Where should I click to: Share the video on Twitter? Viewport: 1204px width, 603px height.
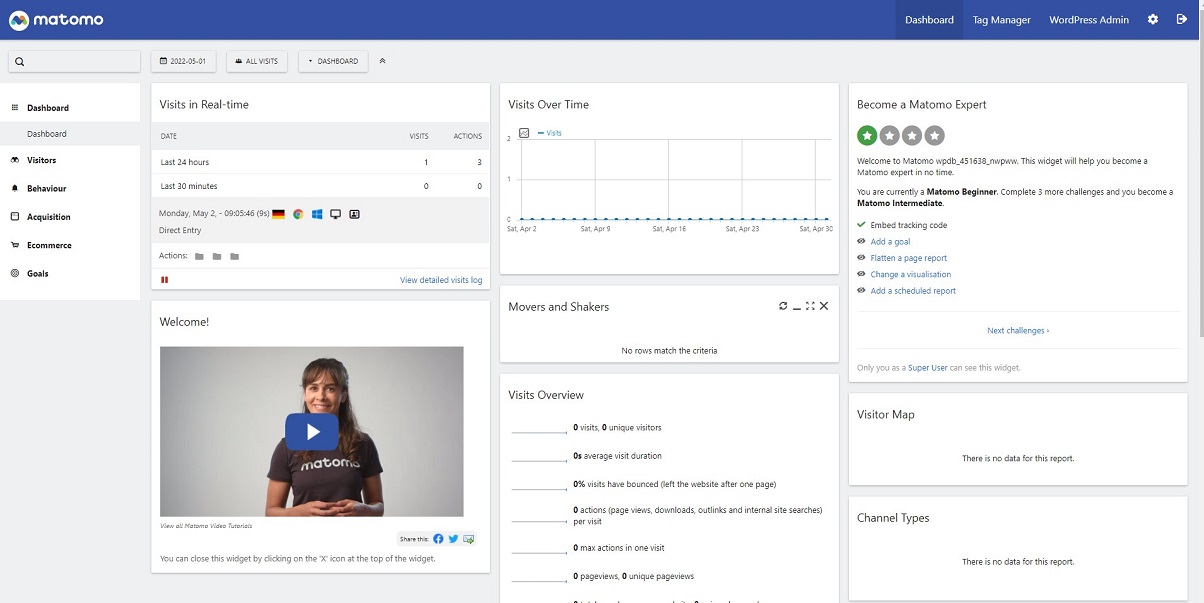pos(453,539)
